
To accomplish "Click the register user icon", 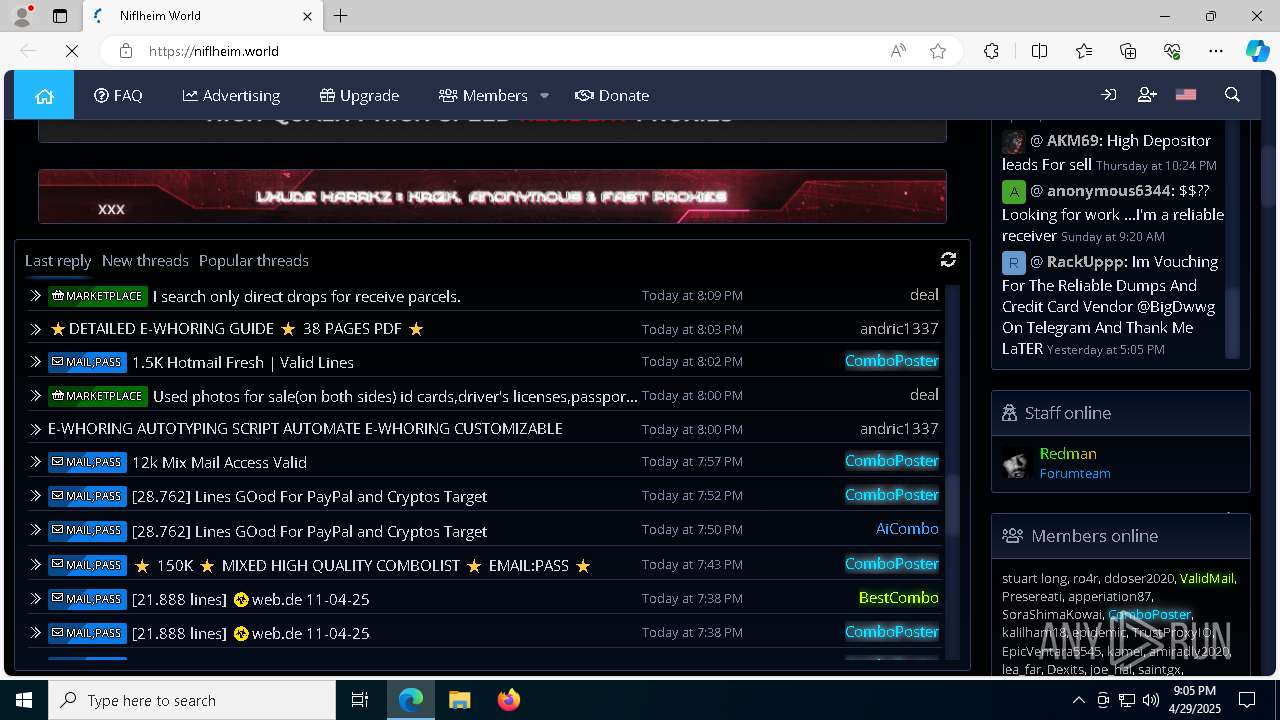I will (x=1147, y=95).
